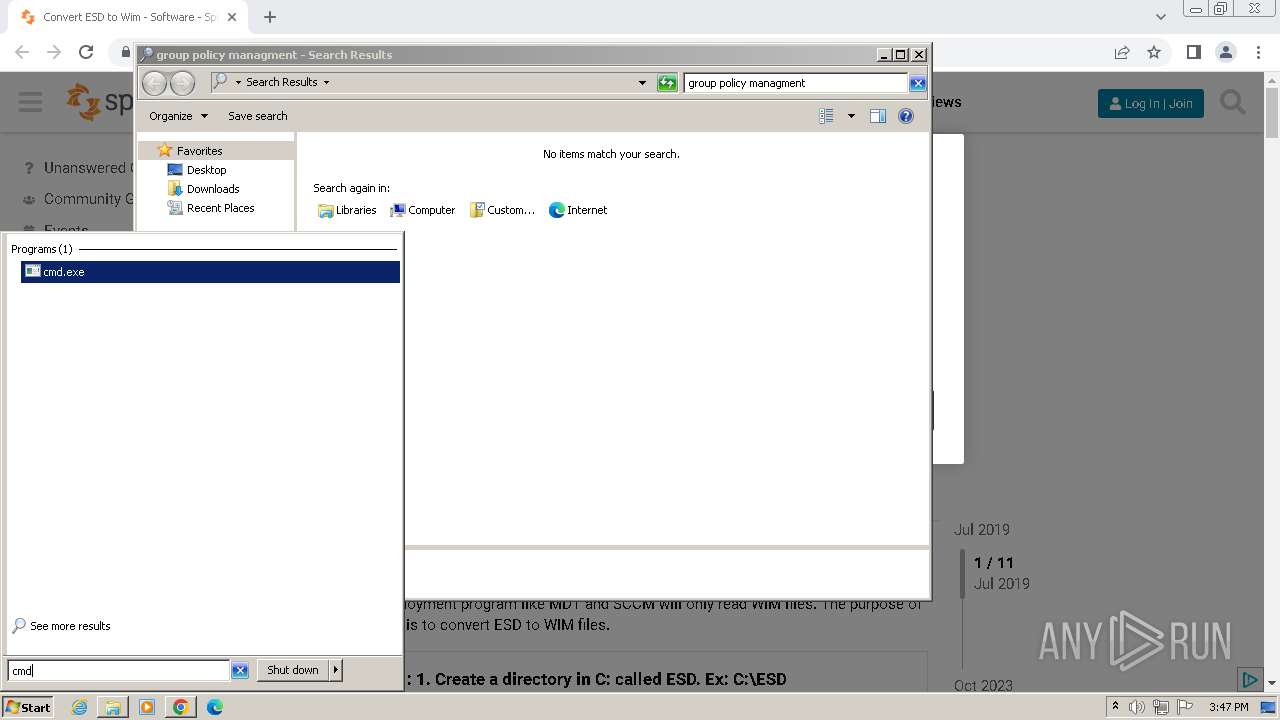Open Microsoft Edge from the taskbar
The height and width of the screenshot is (720, 1280).
(x=215, y=707)
